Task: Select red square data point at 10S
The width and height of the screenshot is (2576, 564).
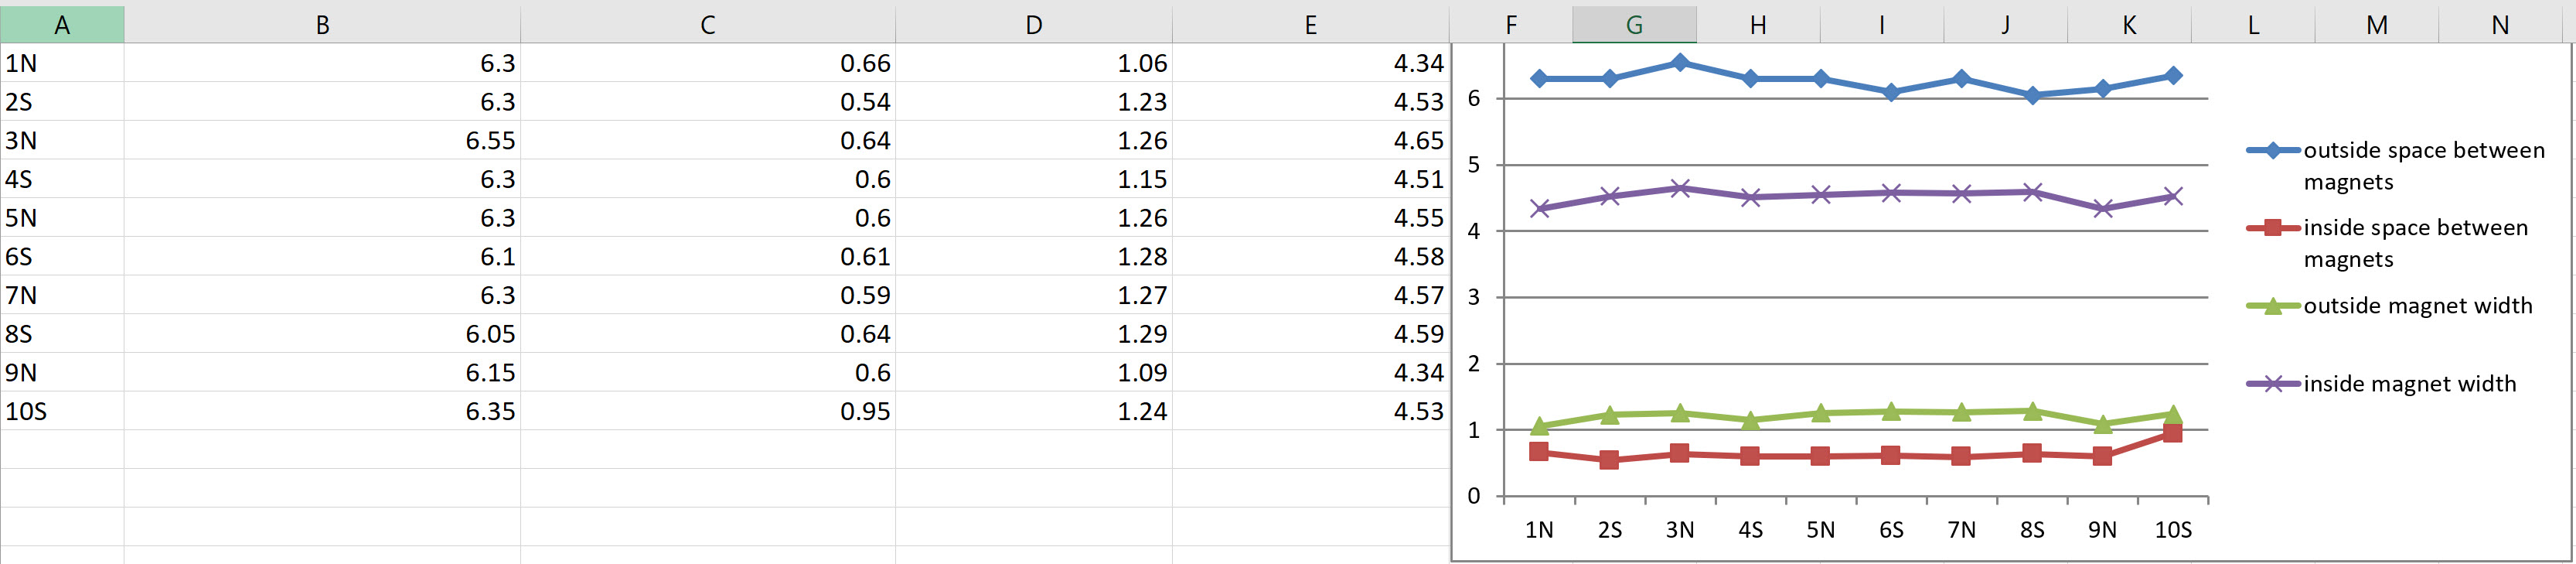Action: click(x=2172, y=433)
